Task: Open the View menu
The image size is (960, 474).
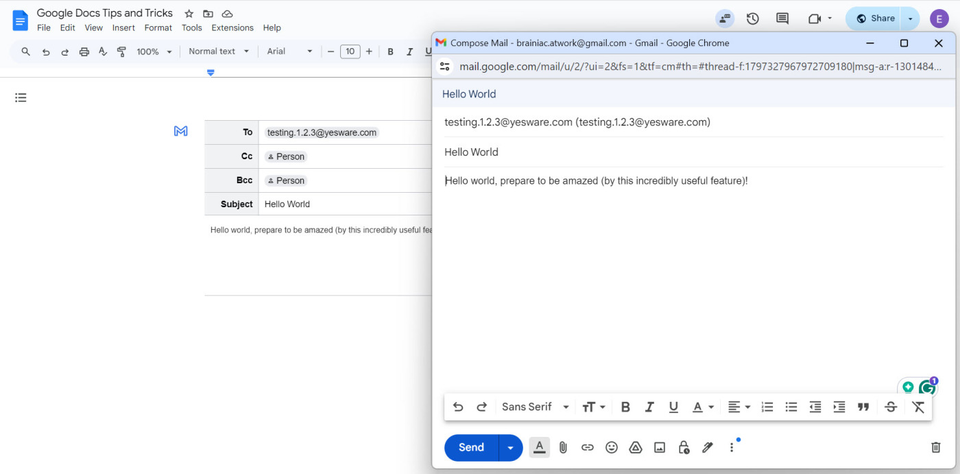Action: coord(94,28)
